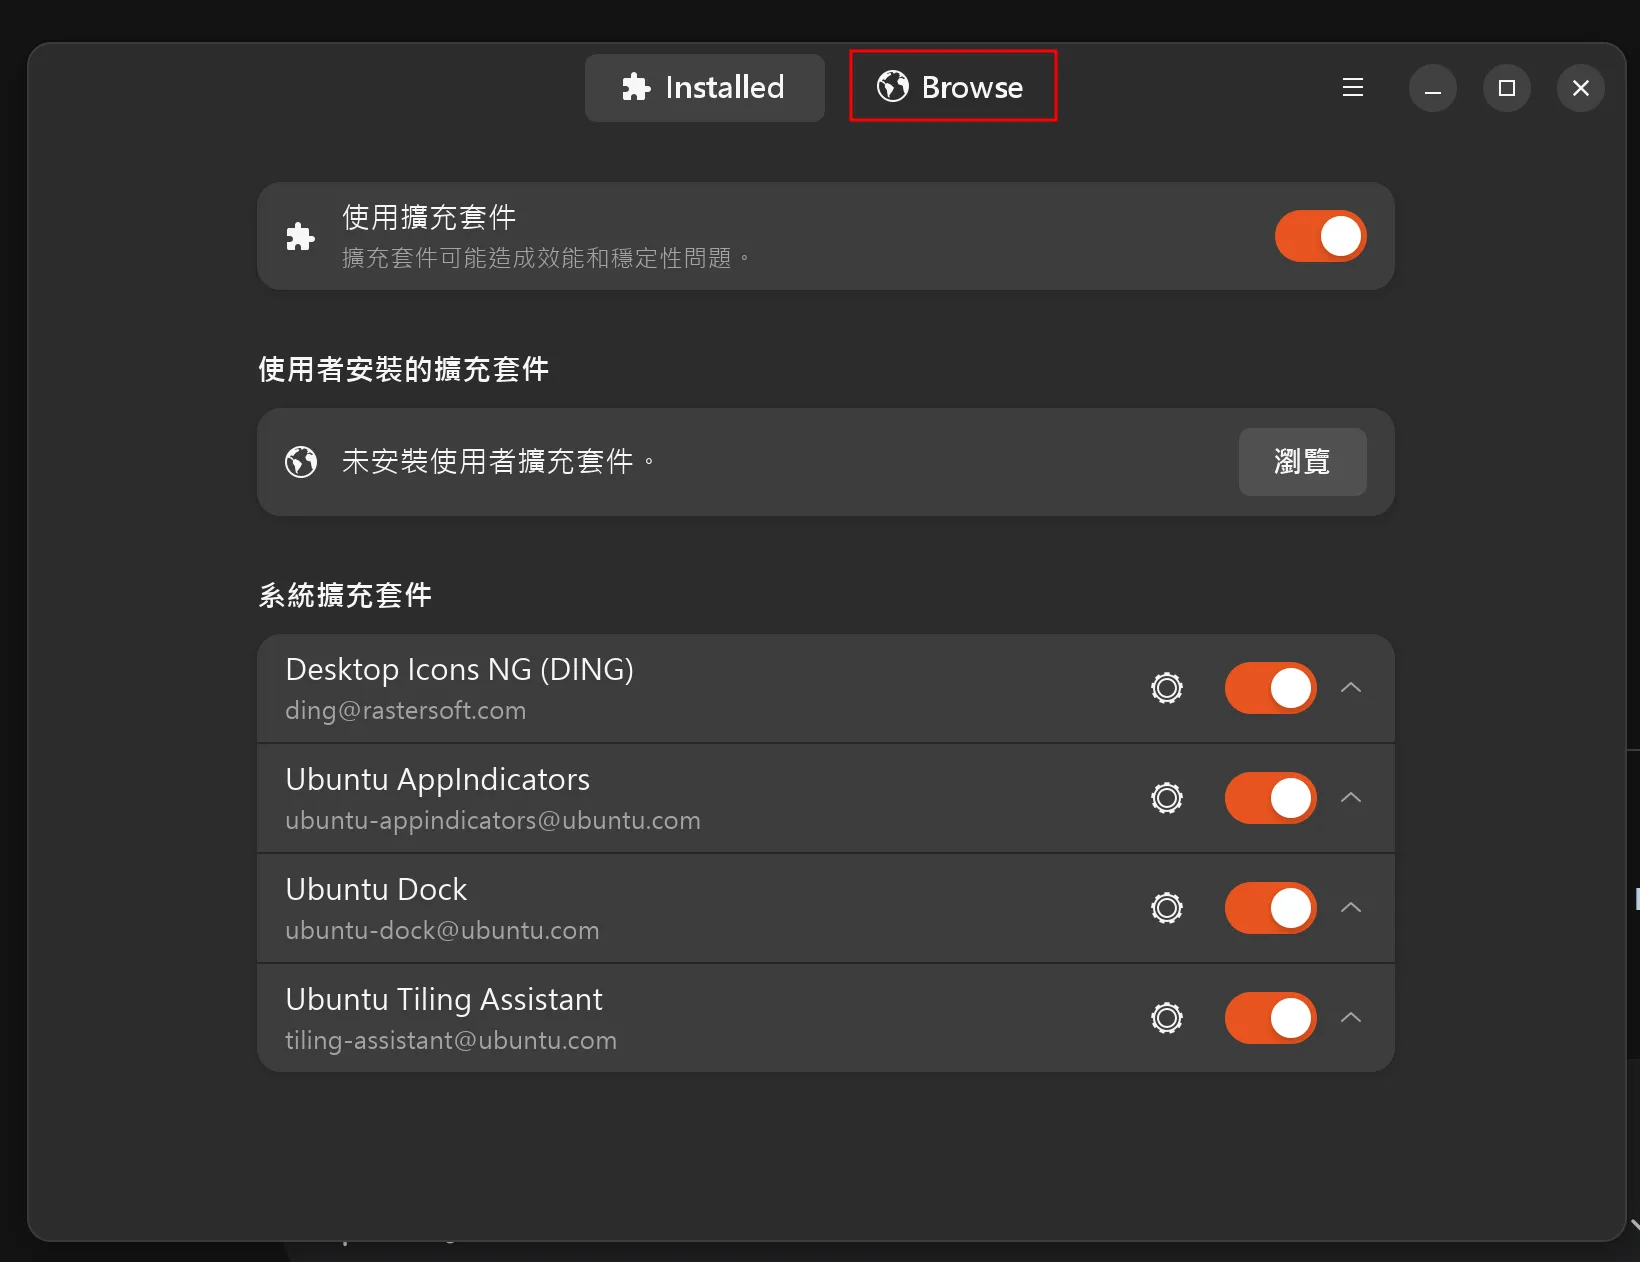Screen dimensions: 1640x1262
Task: Collapse Desktop Icons NG details chevron
Action: point(1351,688)
